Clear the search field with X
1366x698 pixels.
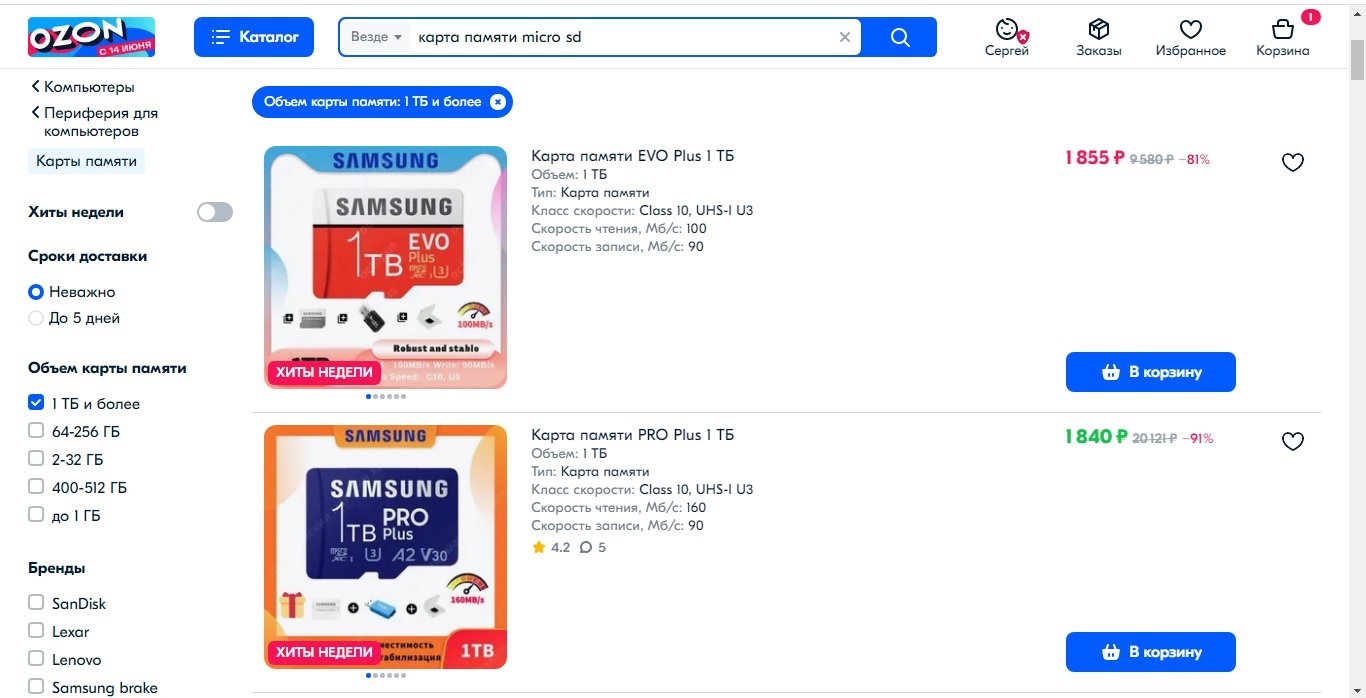click(845, 37)
